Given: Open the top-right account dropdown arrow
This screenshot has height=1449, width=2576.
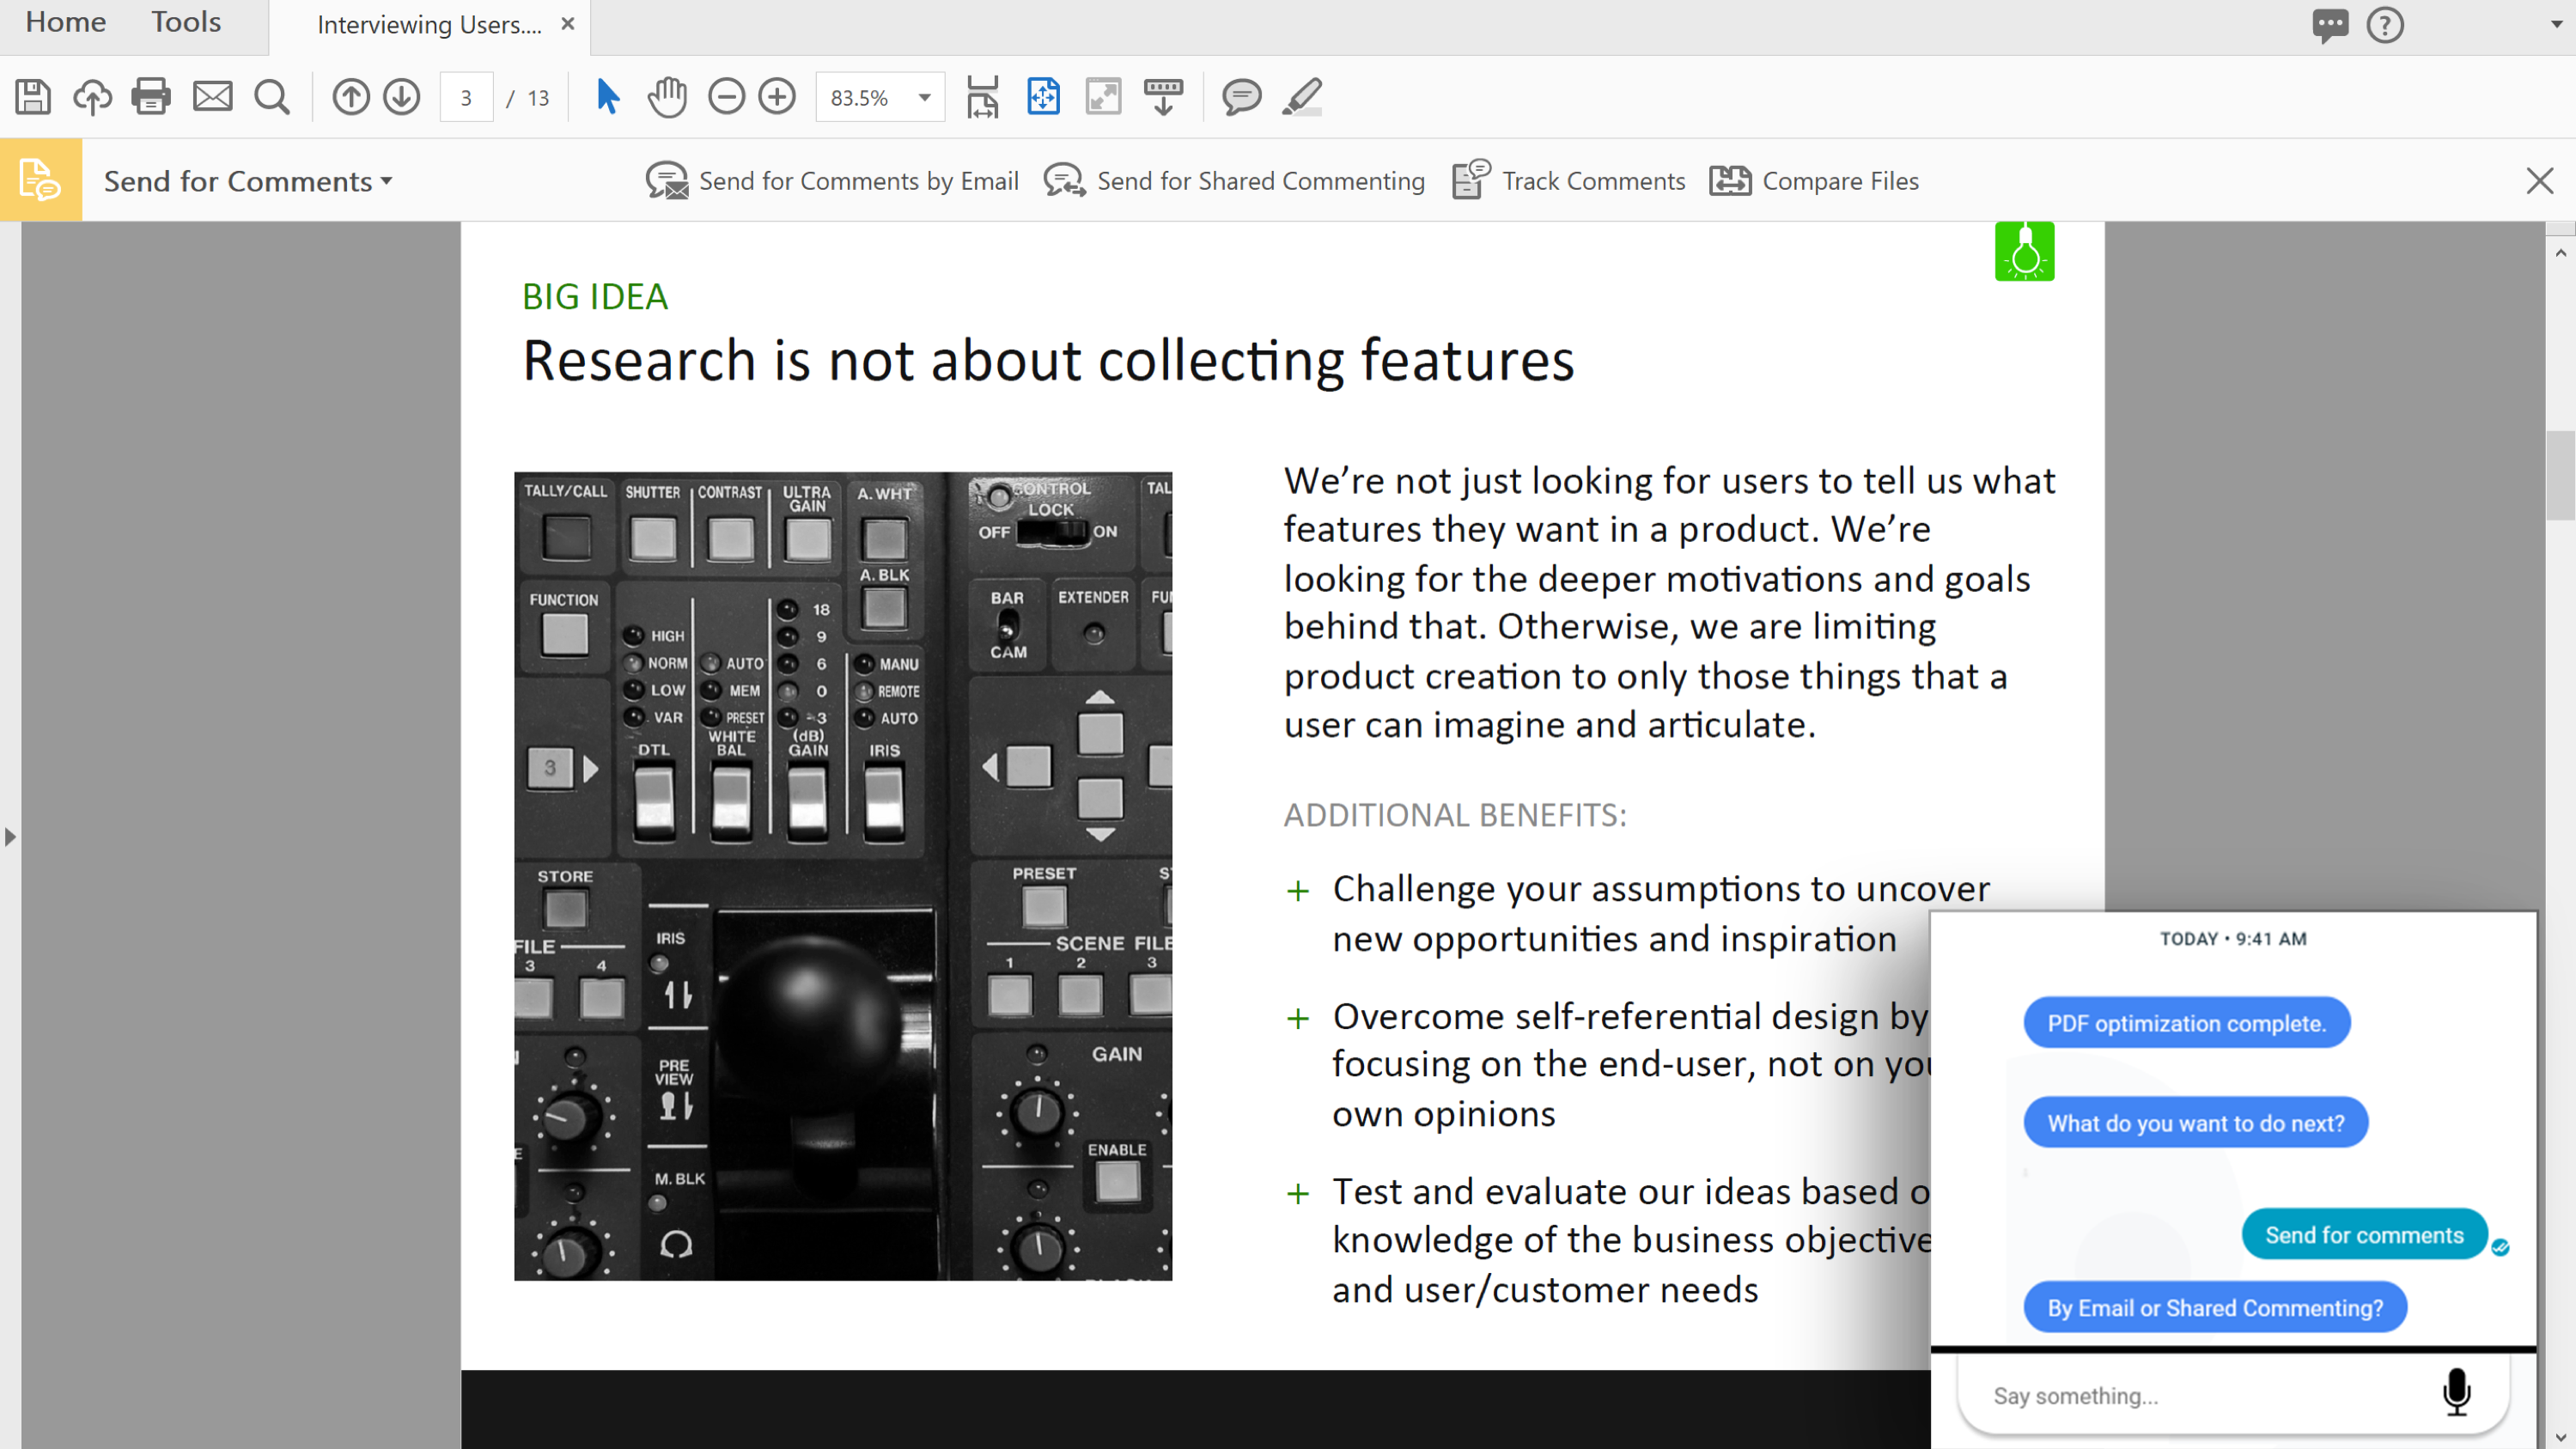Looking at the screenshot, I should click(x=2557, y=25).
